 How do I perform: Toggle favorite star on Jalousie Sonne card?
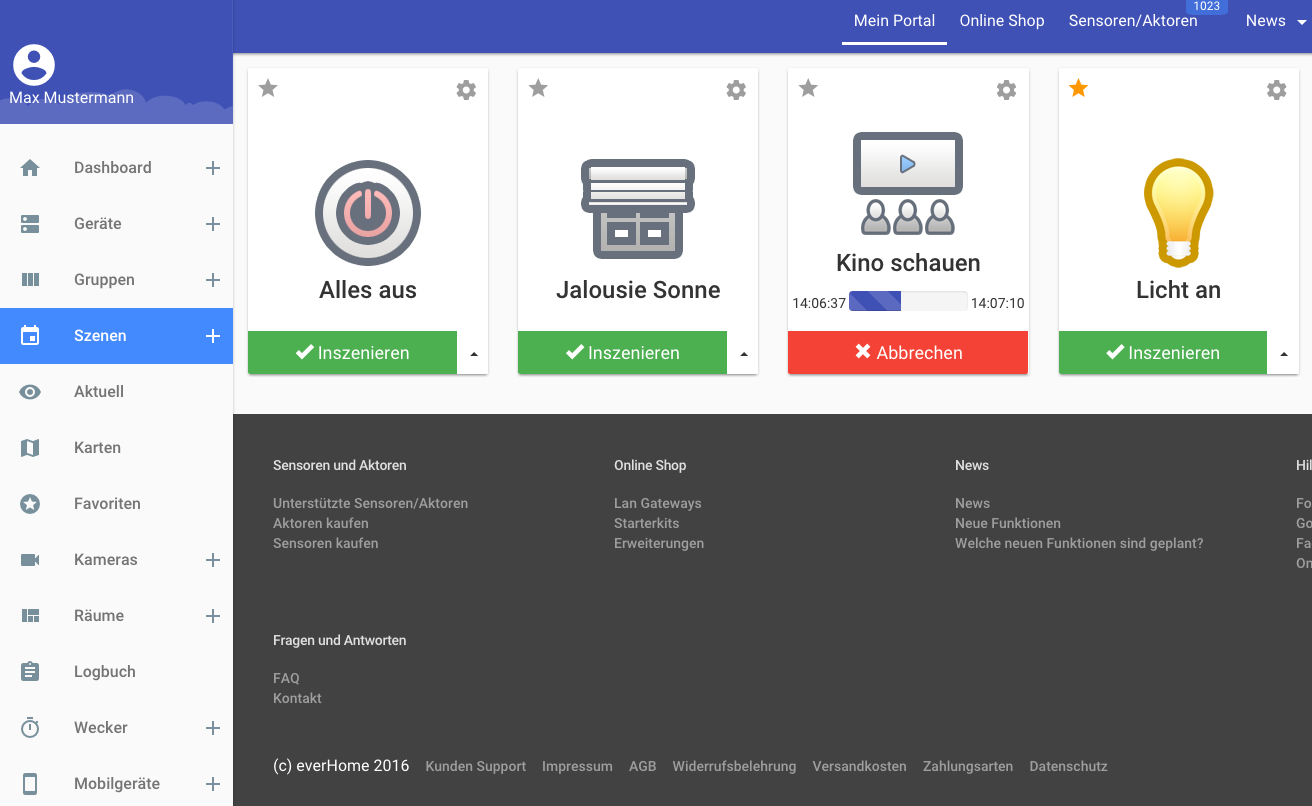point(538,89)
